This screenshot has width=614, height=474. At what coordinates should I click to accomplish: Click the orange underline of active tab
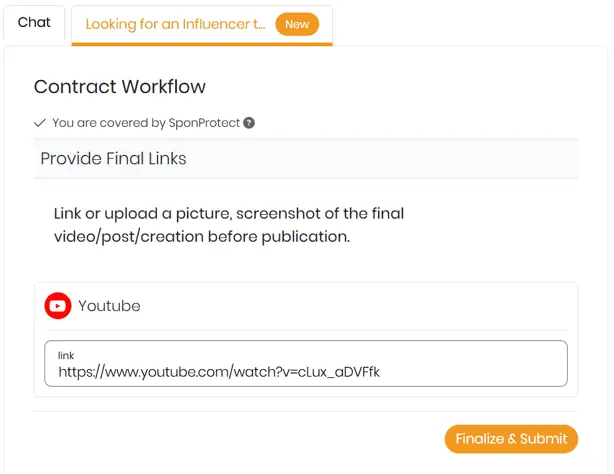(202, 44)
